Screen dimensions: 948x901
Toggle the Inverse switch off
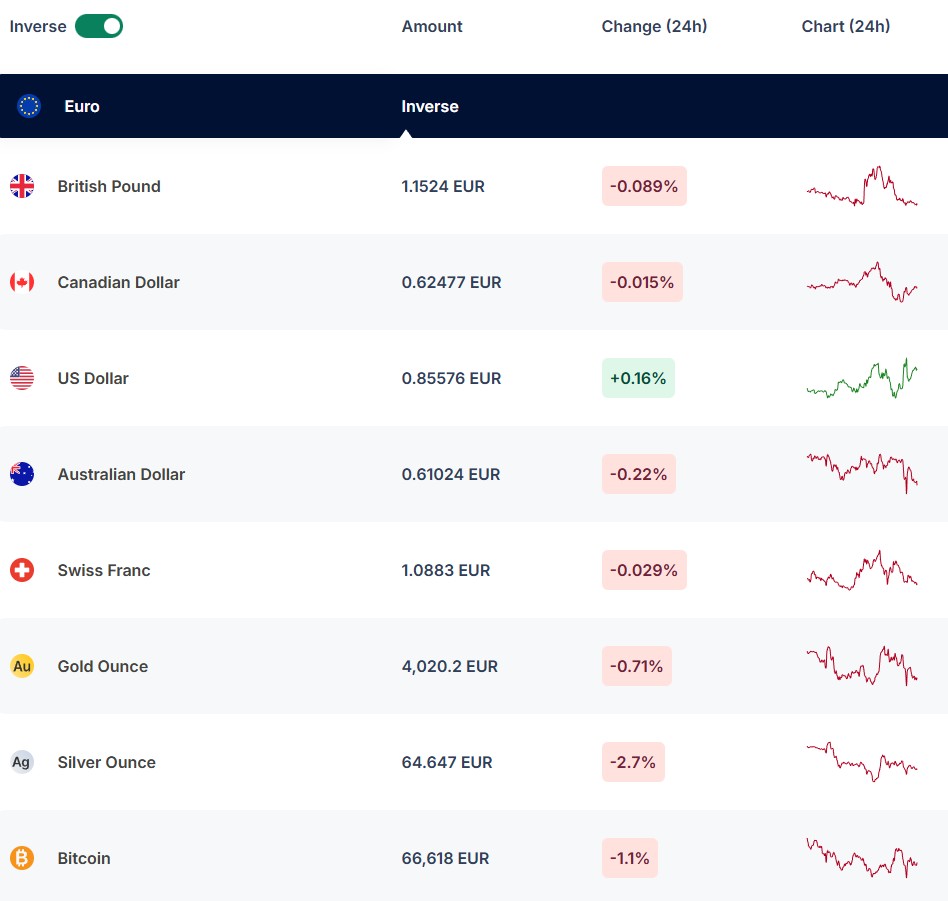tap(98, 26)
